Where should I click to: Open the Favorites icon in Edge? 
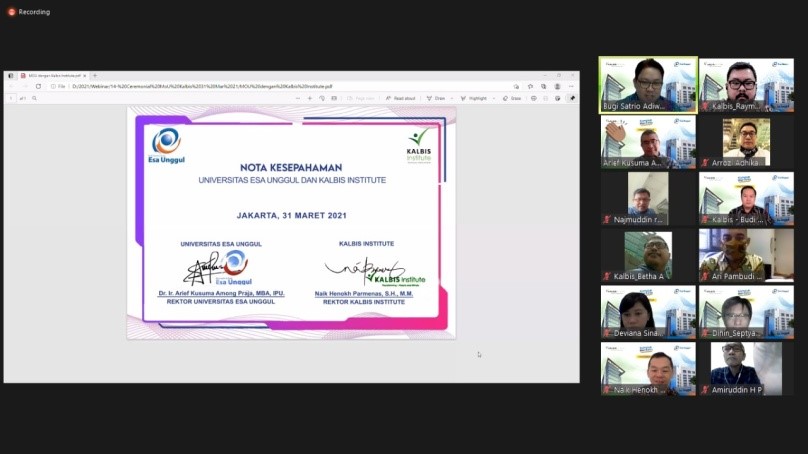point(530,87)
